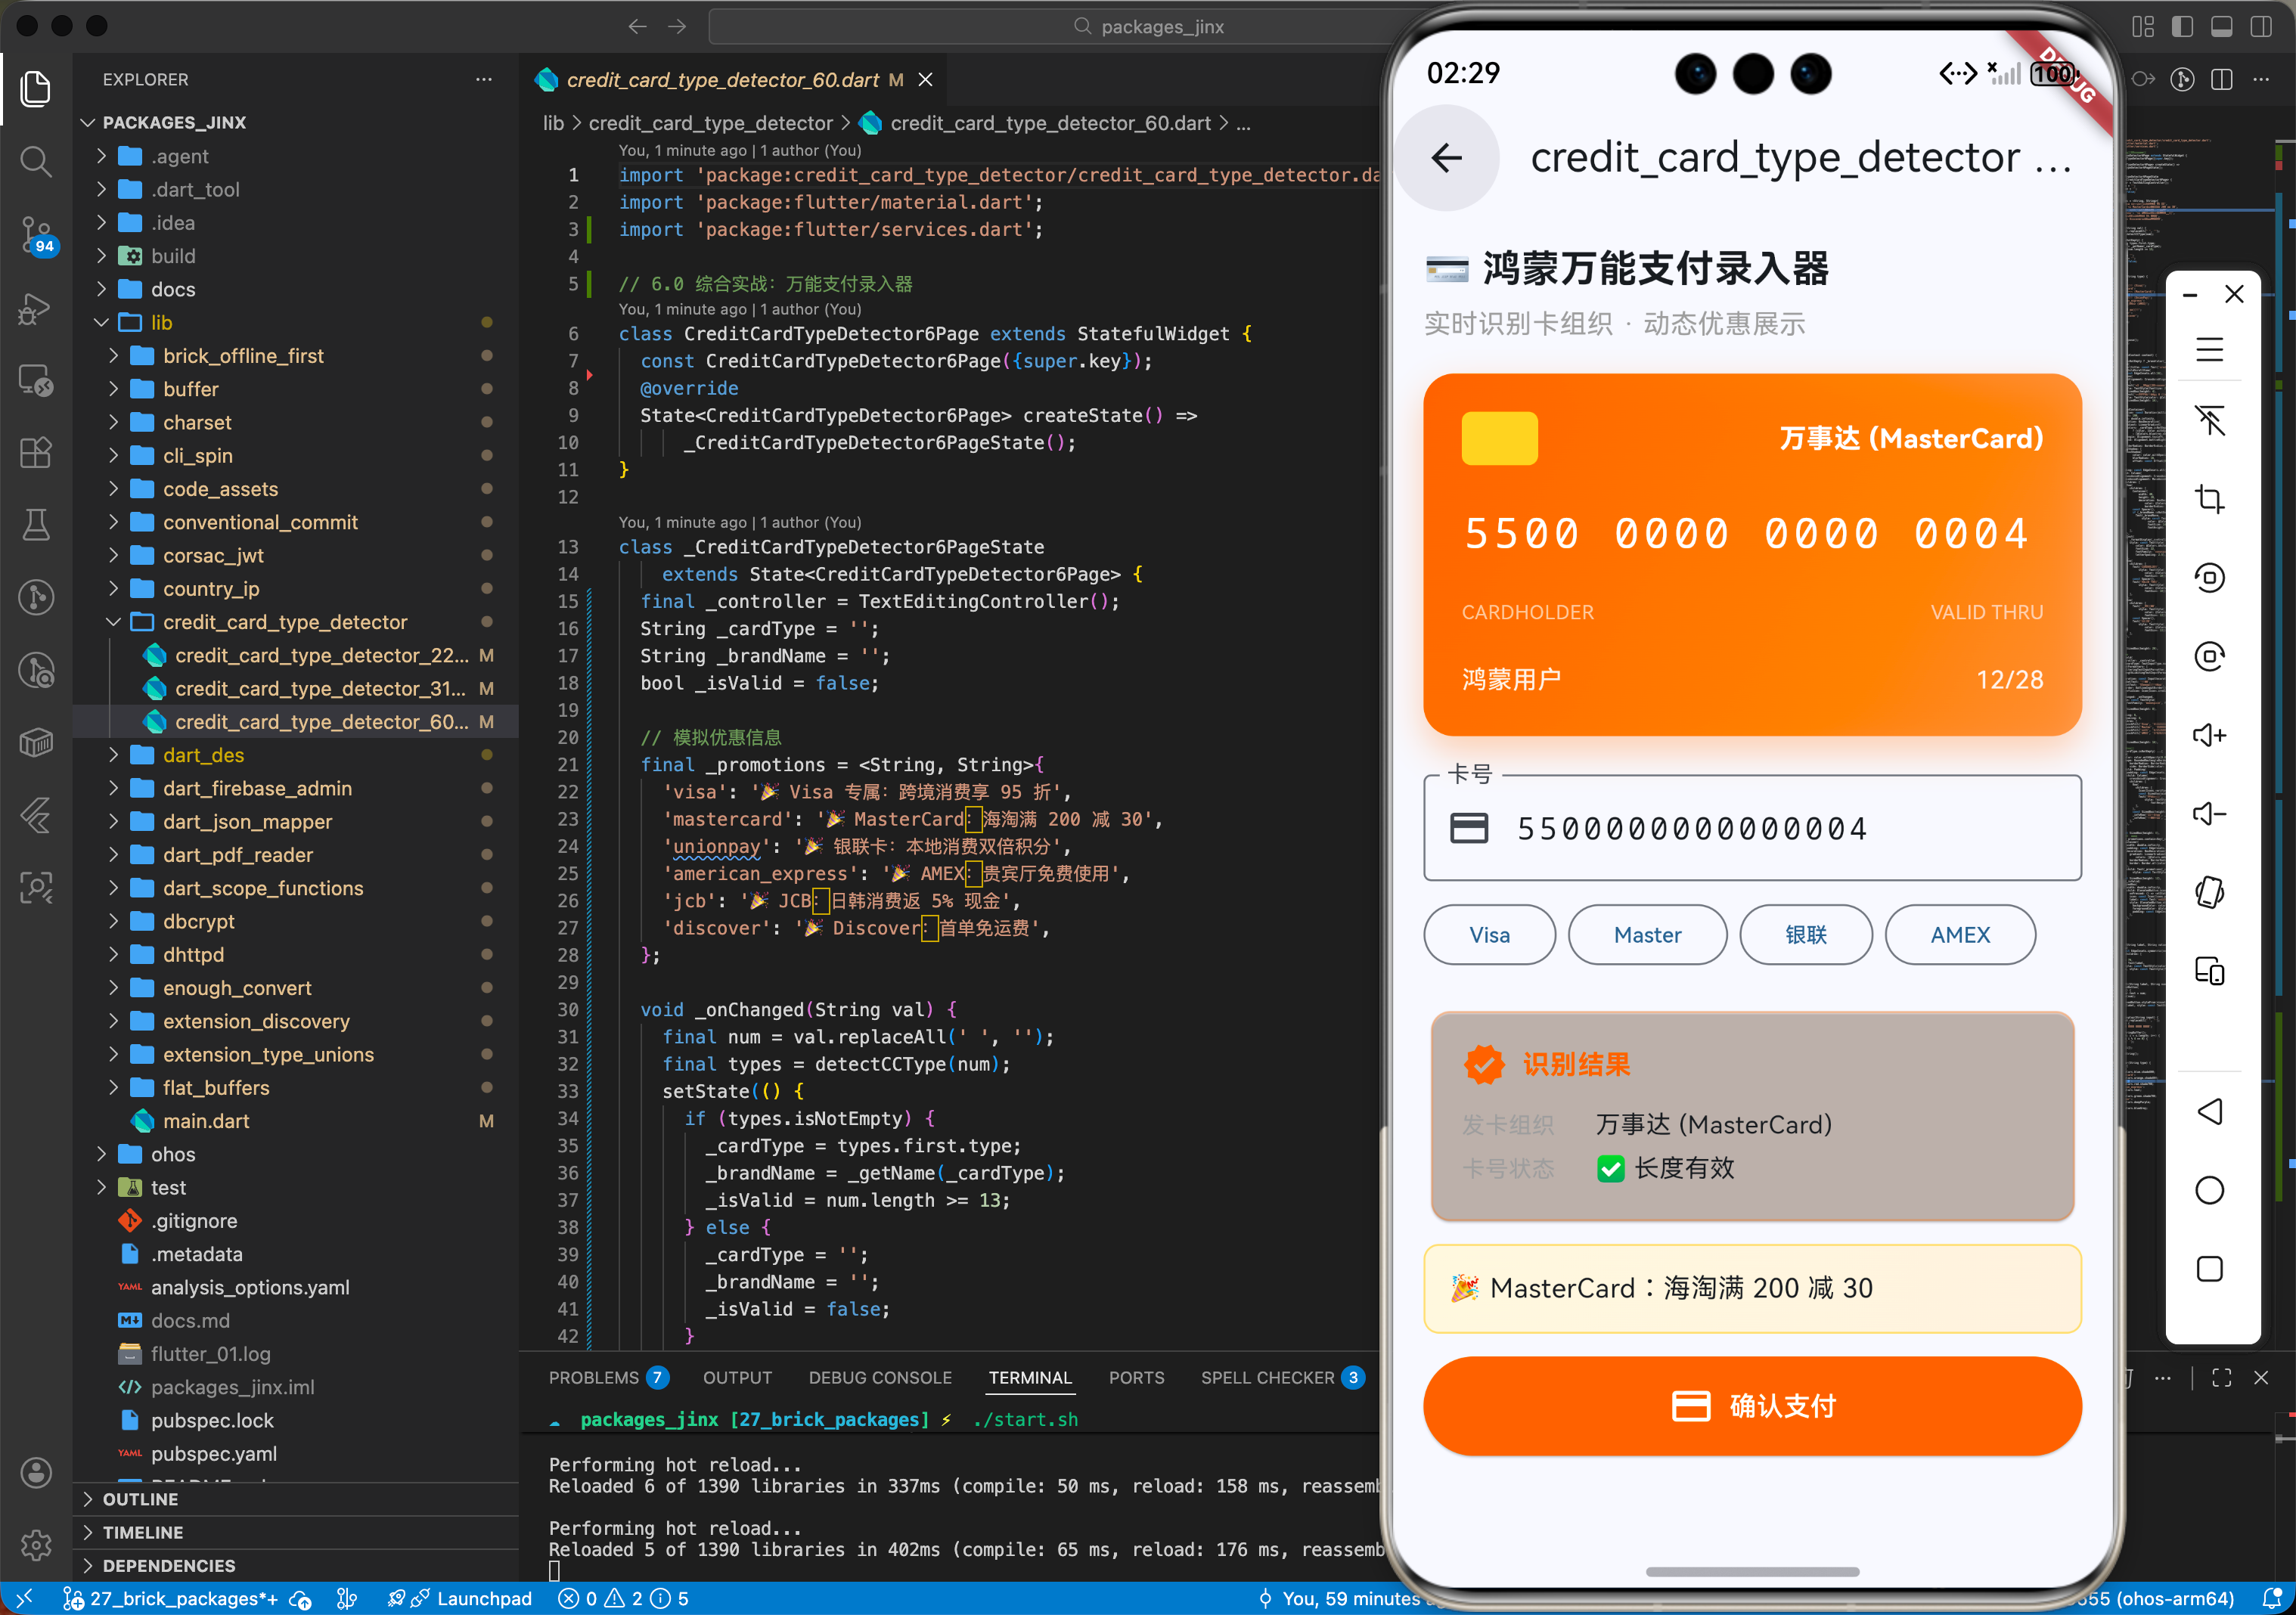Screen dimensions: 2296x1615
Task: Expand the dart_des folder
Action: pos(204,755)
